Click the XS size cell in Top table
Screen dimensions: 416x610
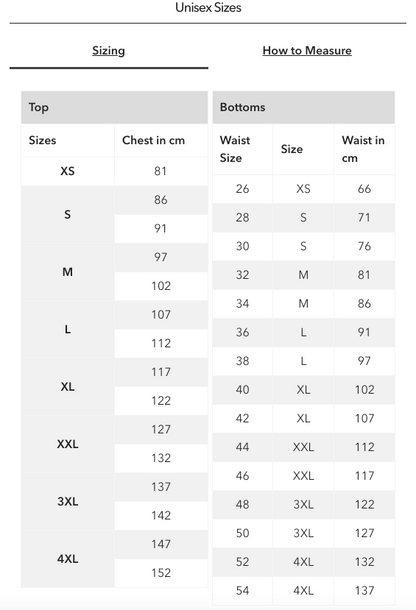pyautogui.click(x=68, y=171)
